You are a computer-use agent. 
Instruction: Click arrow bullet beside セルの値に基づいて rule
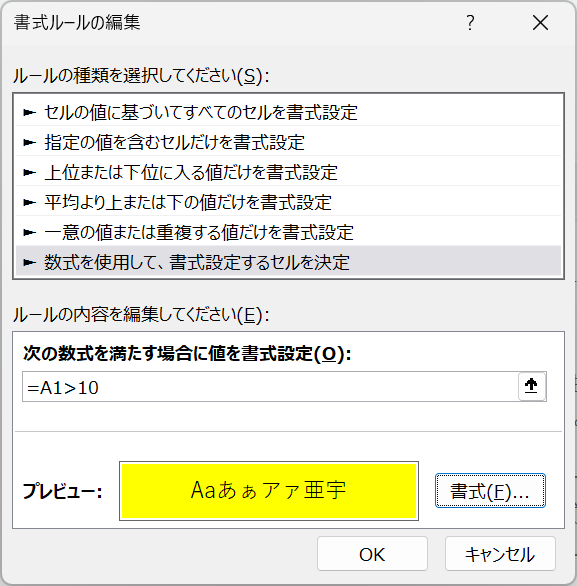point(29,112)
